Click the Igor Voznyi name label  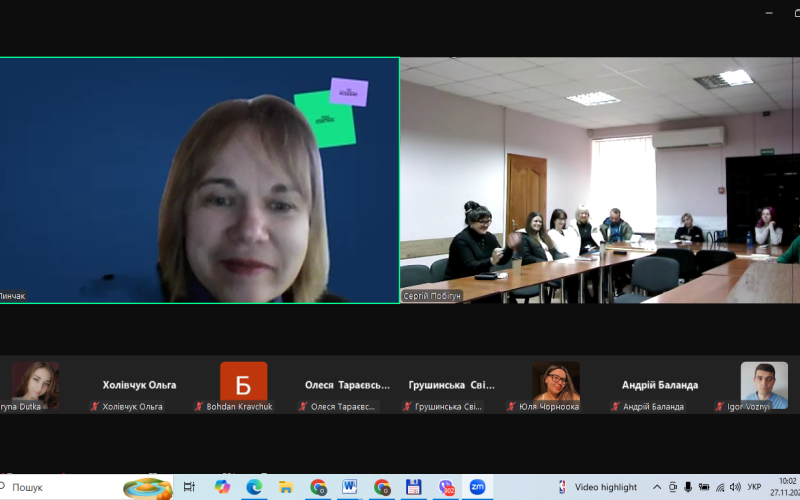point(748,407)
